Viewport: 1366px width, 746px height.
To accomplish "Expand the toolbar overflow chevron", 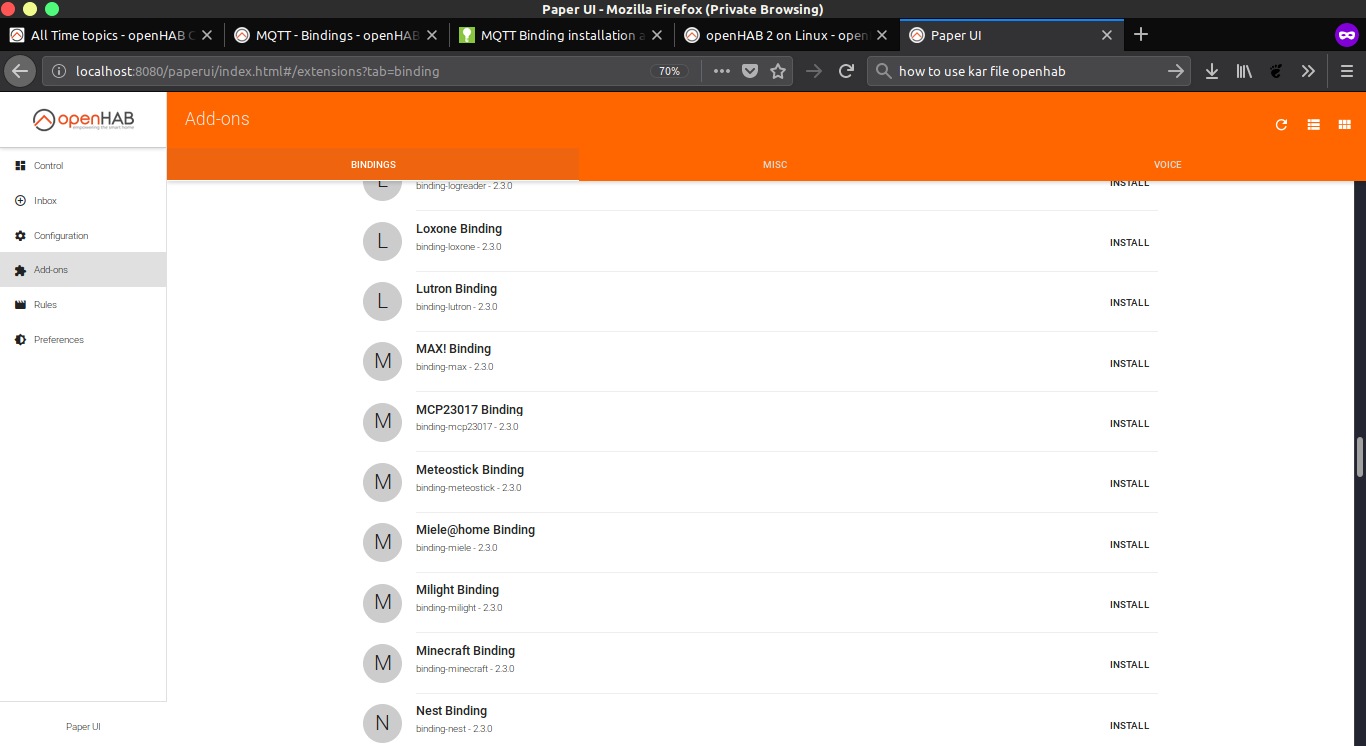I will point(1308,72).
